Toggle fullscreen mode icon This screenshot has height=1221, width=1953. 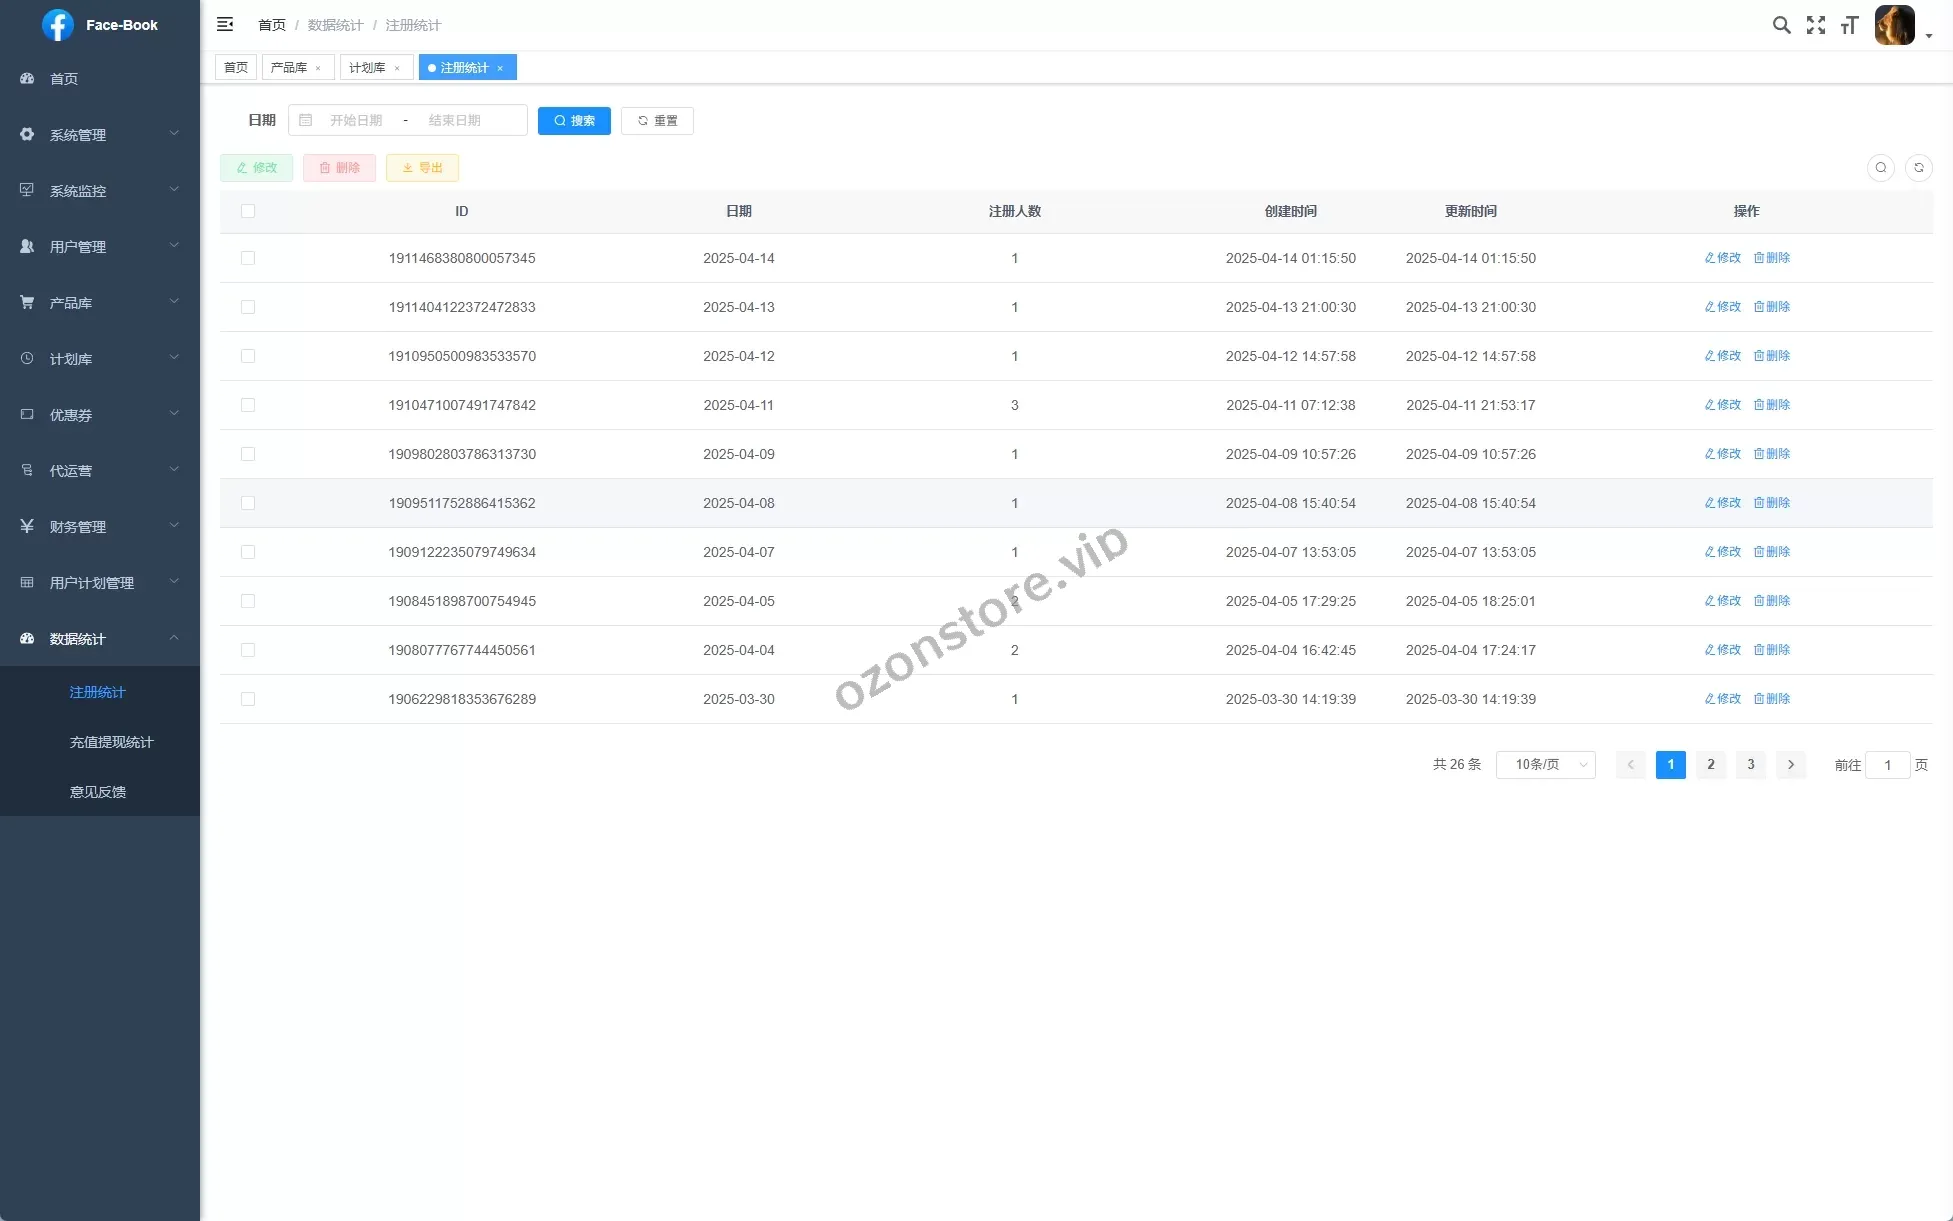pos(1815,25)
